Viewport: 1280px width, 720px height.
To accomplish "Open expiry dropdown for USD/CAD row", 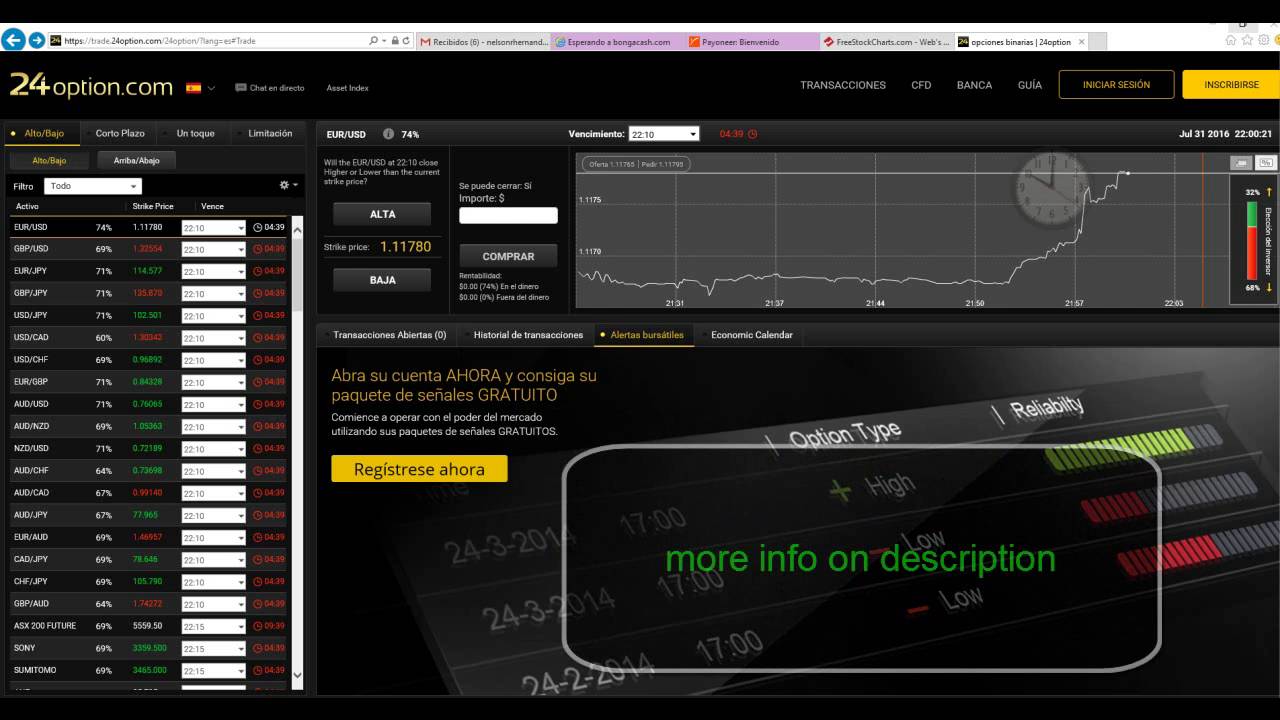I will click(213, 338).
